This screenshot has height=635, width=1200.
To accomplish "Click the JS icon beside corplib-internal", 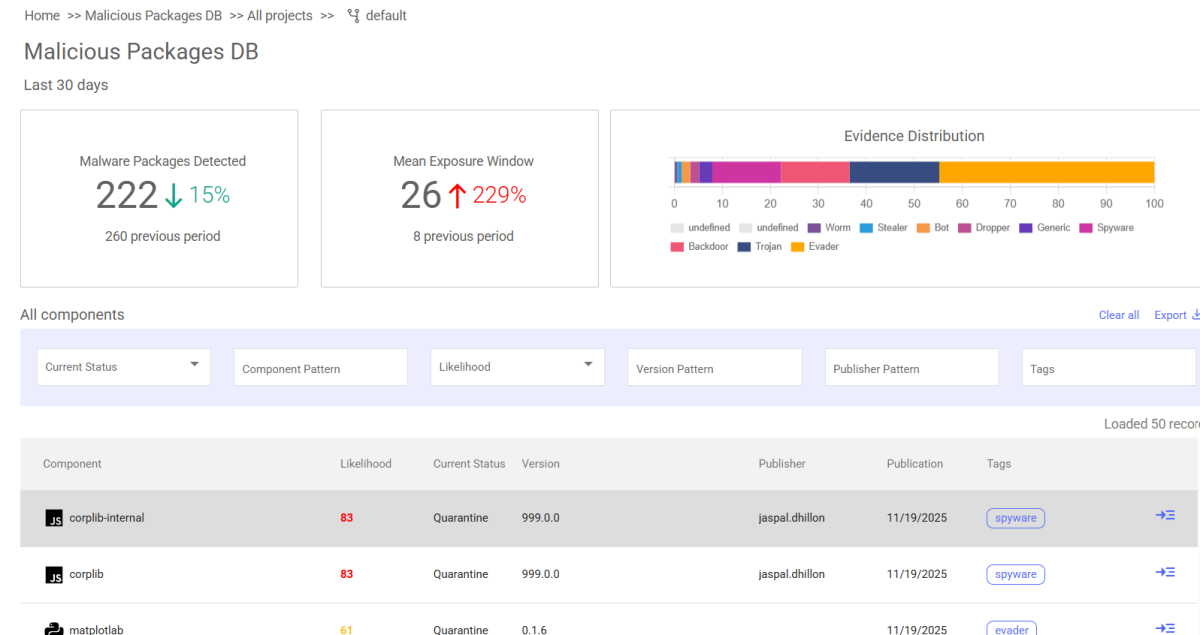I will click(x=54, y=518).
